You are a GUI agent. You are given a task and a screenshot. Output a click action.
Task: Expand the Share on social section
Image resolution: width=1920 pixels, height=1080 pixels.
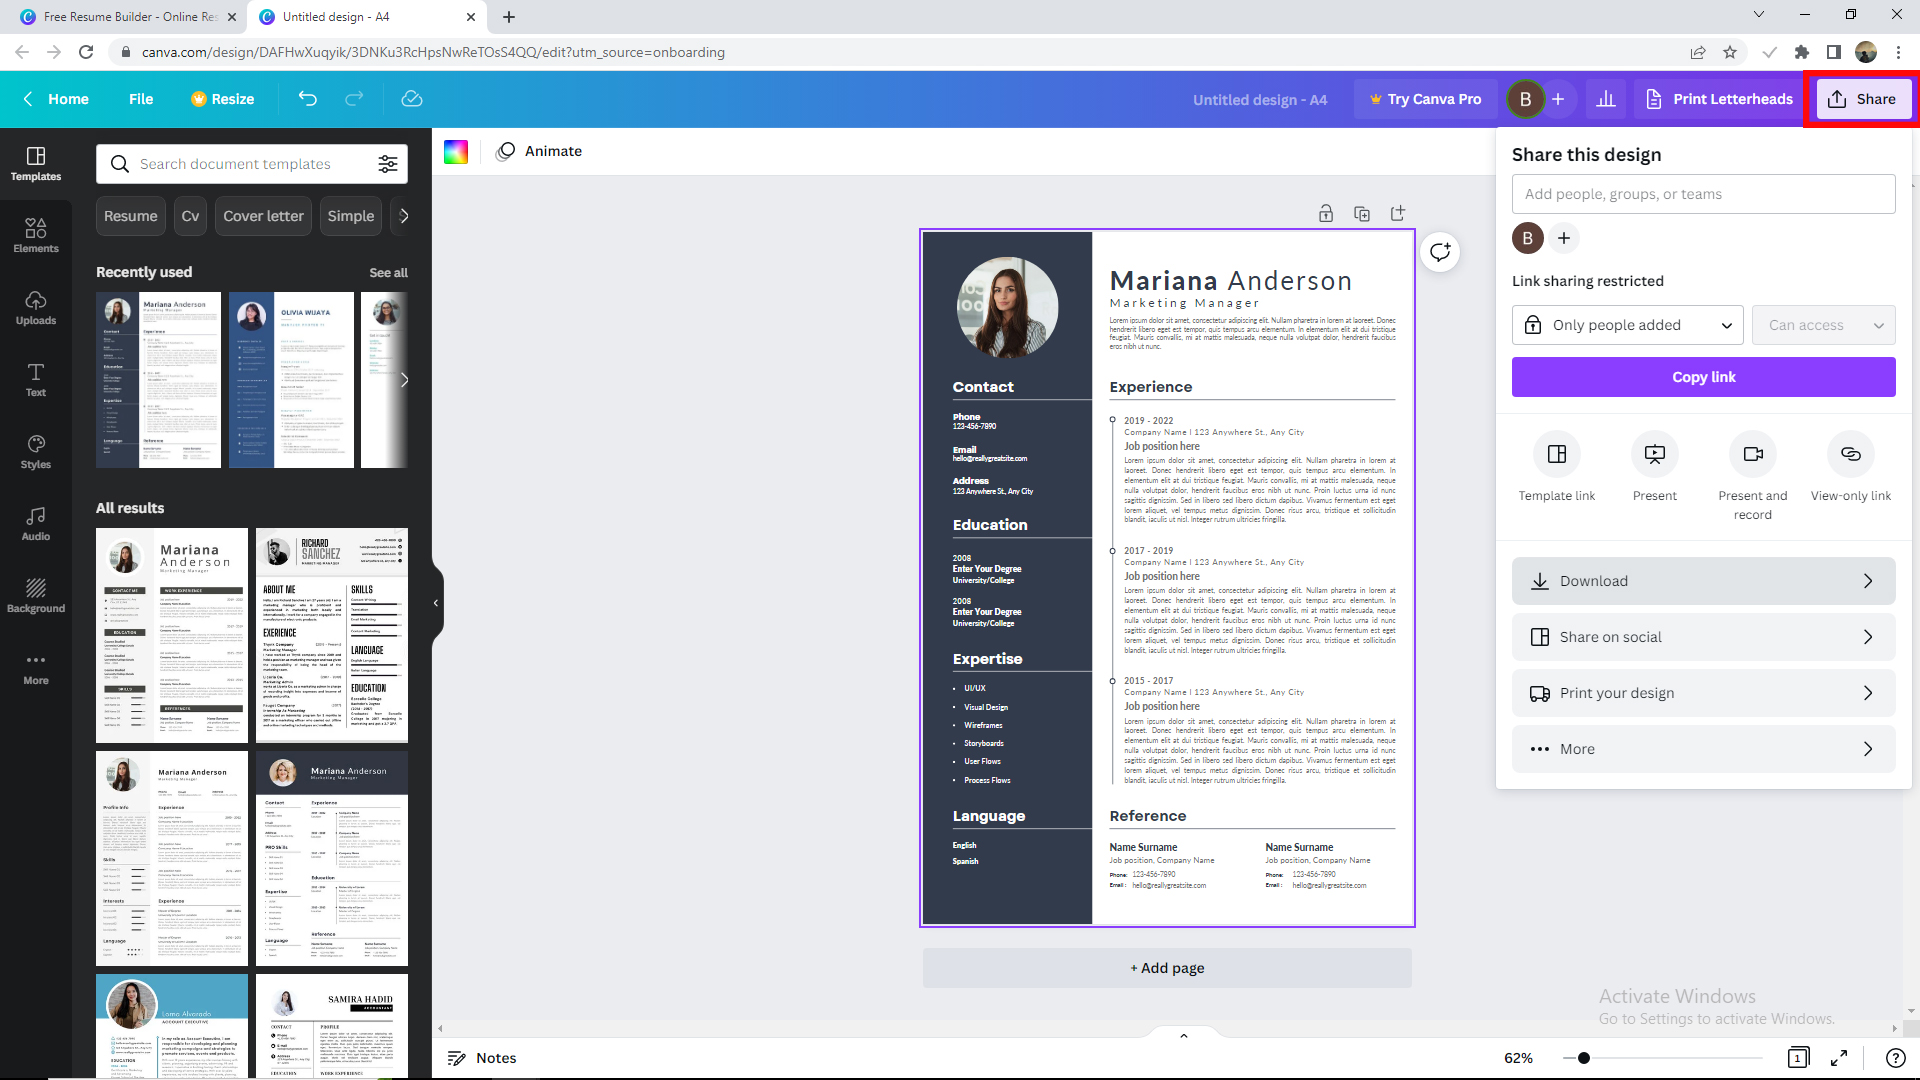click(x=1704, y=637)
